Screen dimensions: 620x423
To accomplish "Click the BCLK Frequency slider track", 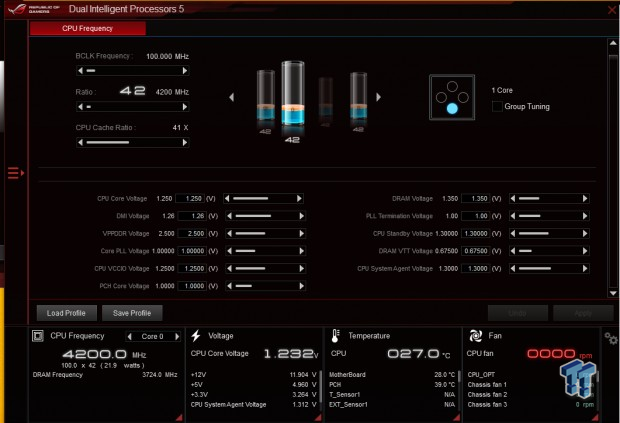I will tap(133, 71).
